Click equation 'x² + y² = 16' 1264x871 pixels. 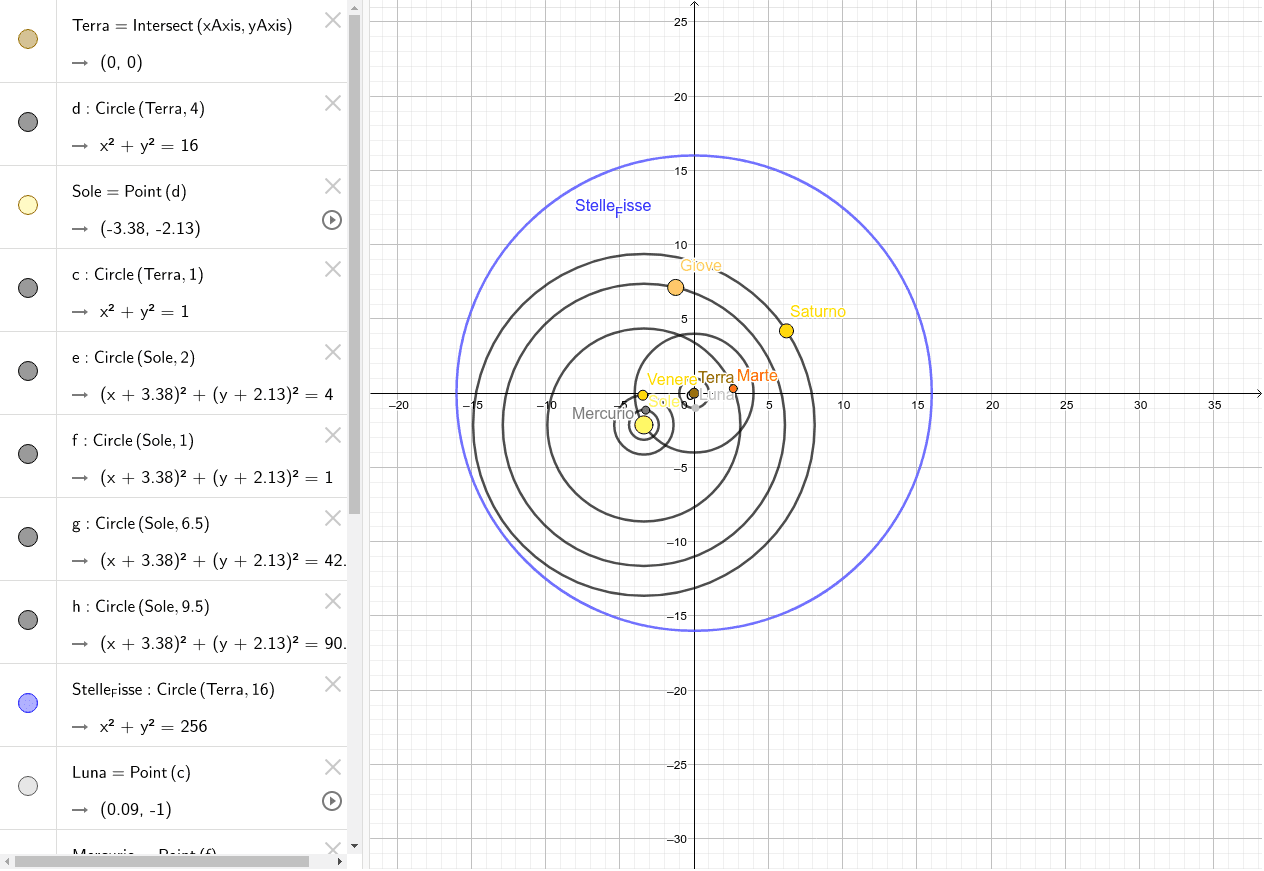click(149, 146)
